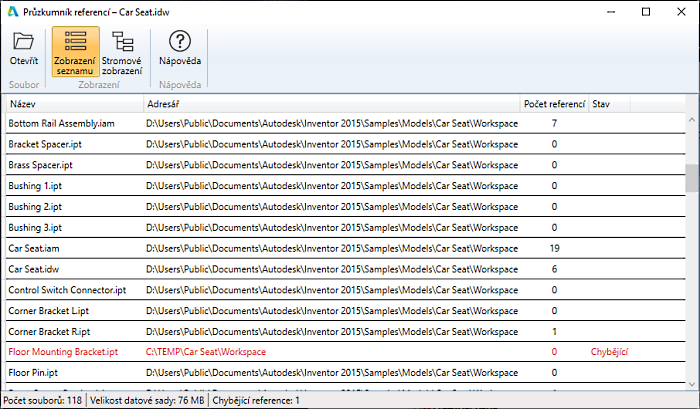Click reference count 7 for Bottom Rail Assembly
The height and width of the screenshot is (409, 700).
point(554,123)
